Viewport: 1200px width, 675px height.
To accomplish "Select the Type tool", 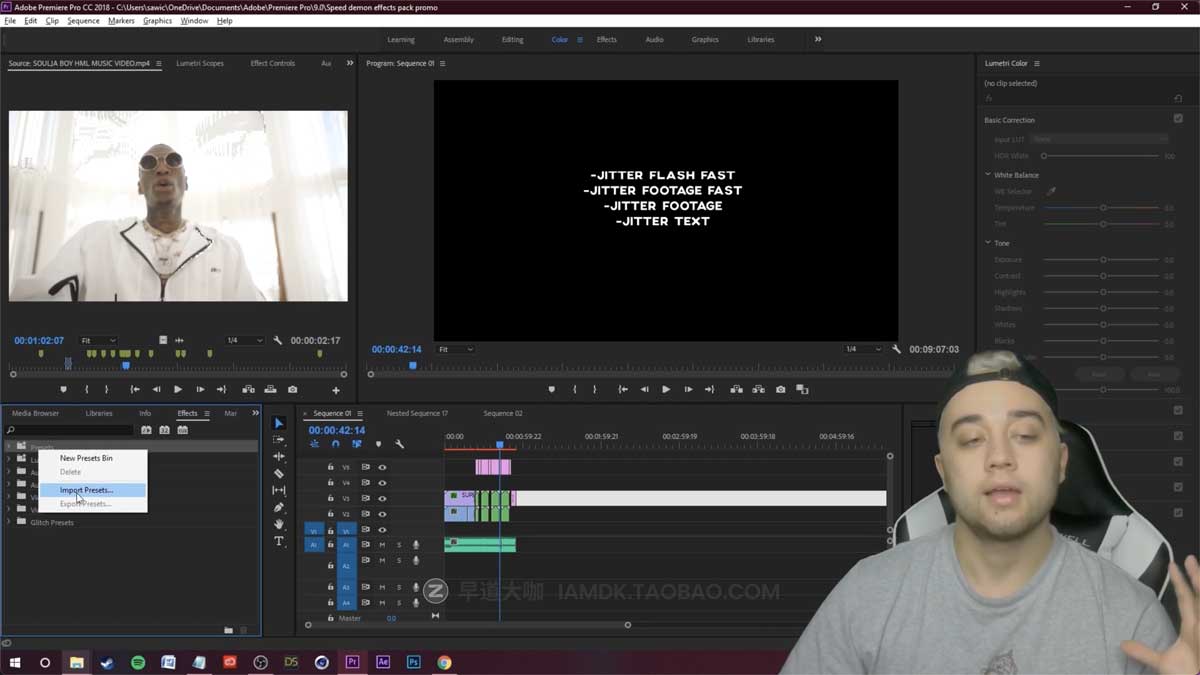I will tap(279, 541).
